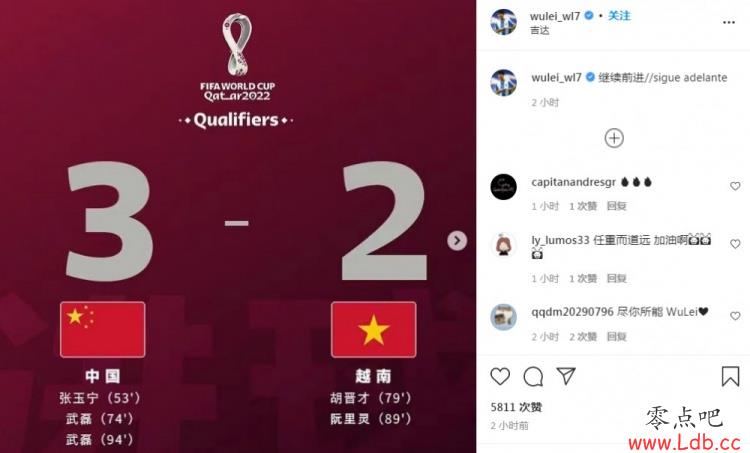
Task: Reply to ly_lumos33's comment
Action: (617, 278)
